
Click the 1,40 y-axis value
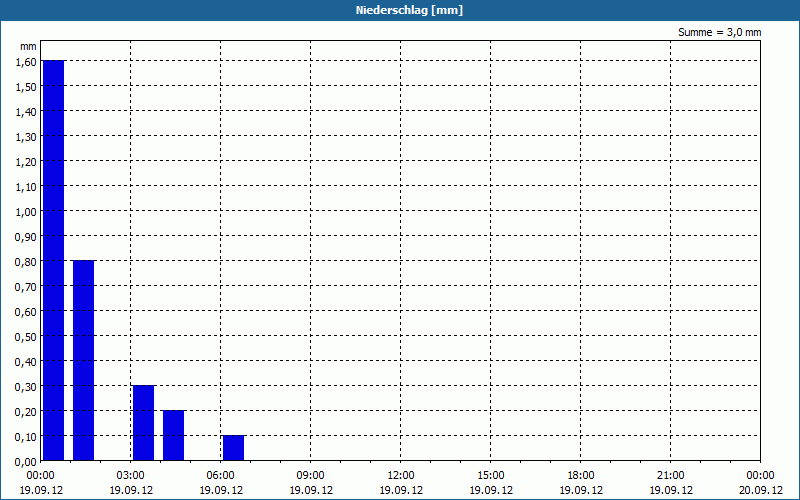coord(26,111)
